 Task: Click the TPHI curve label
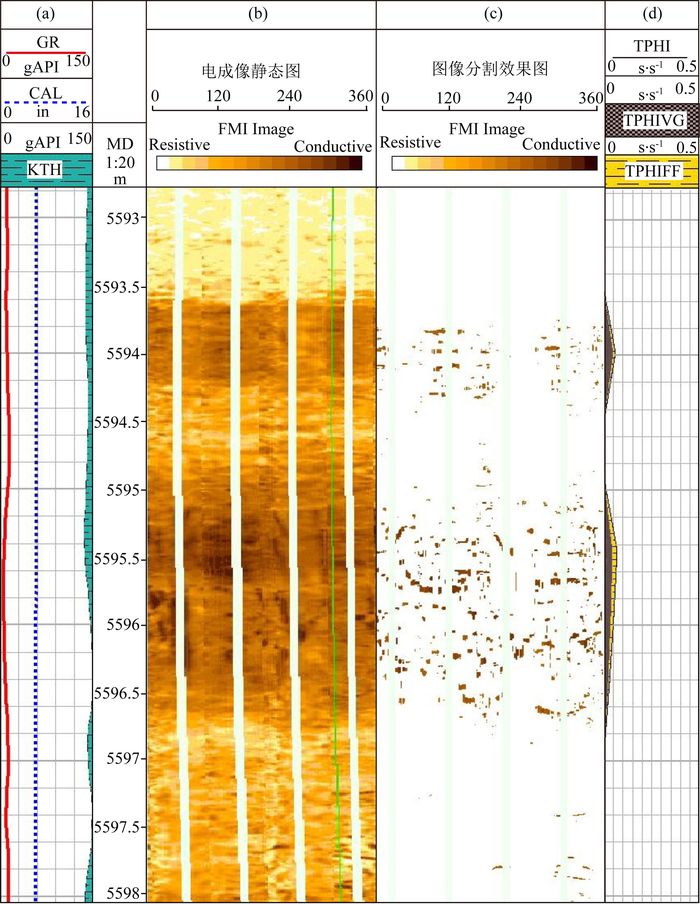(651, 46)
